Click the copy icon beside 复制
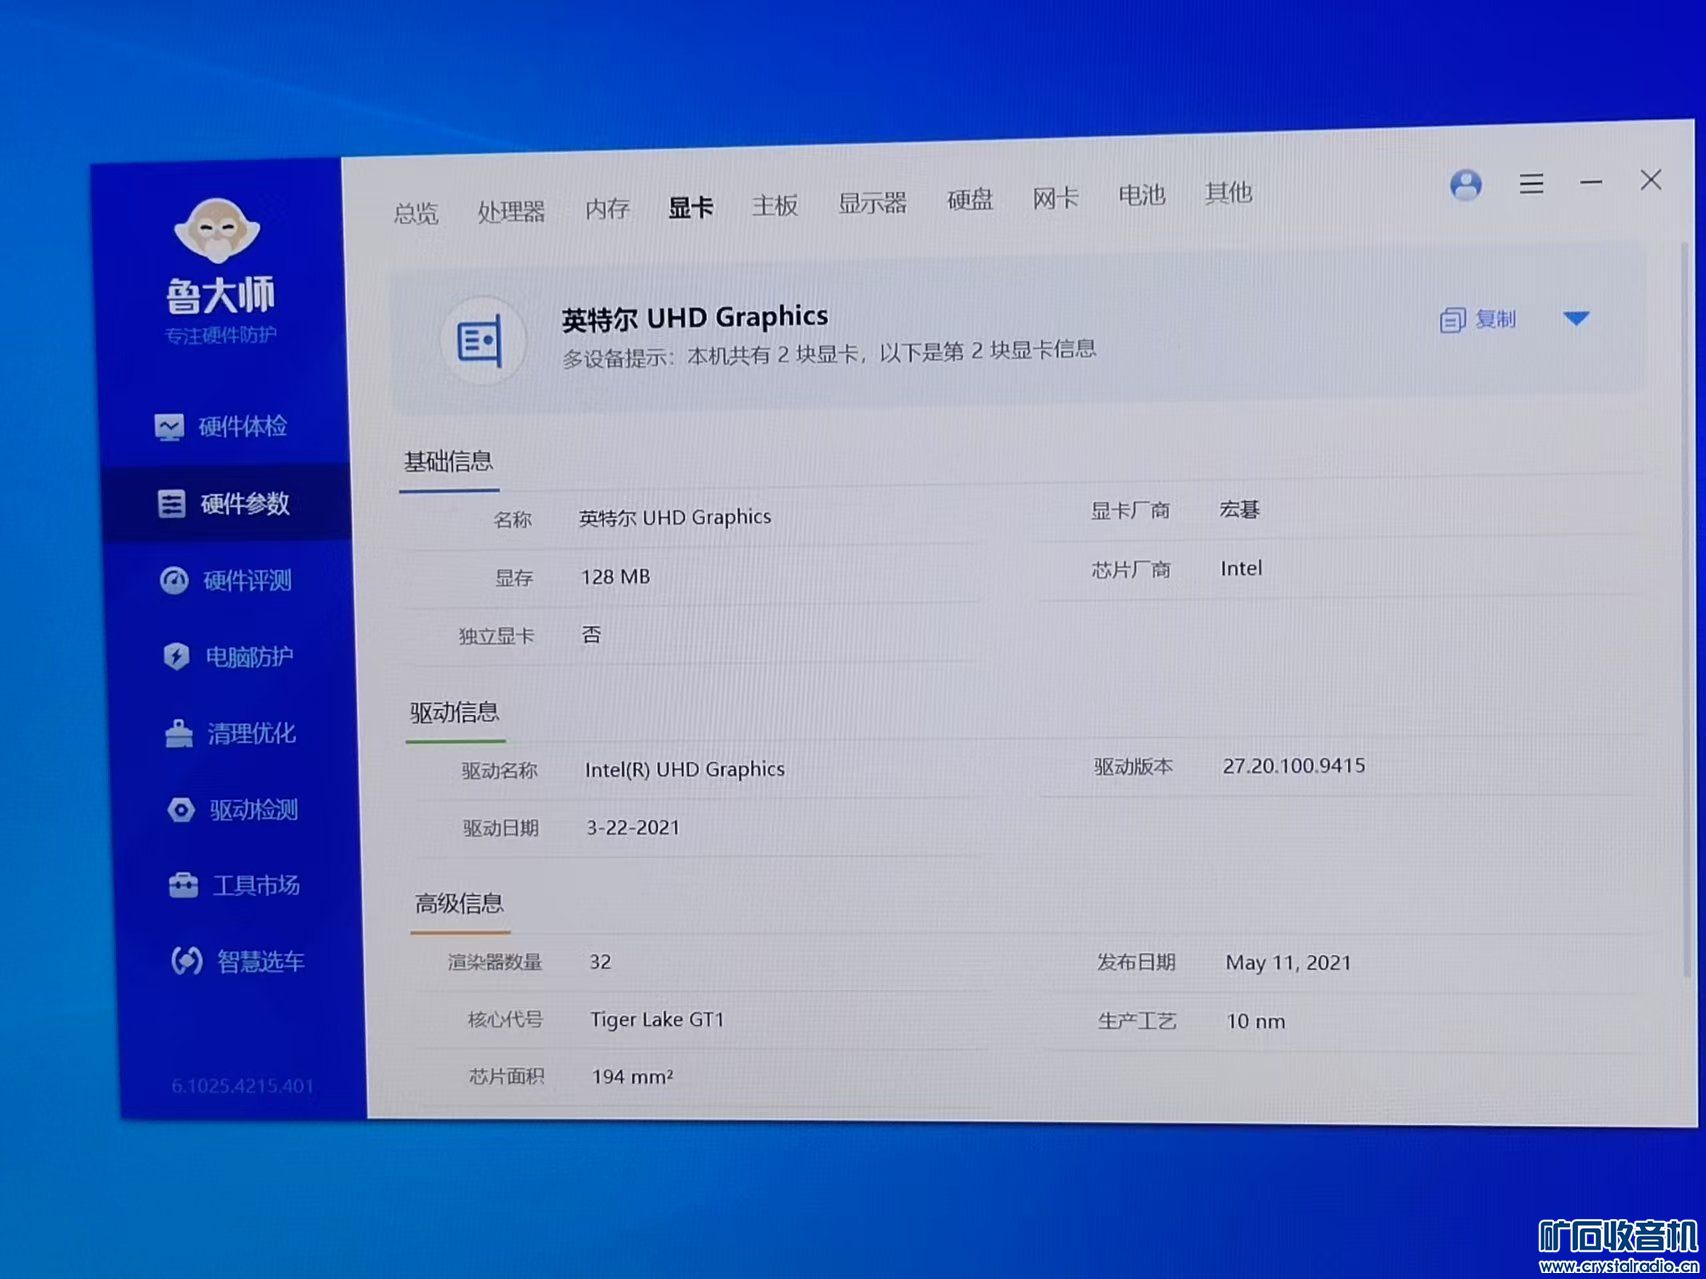Screen dimensions: 1706x1279 [x=1452, y=320]
